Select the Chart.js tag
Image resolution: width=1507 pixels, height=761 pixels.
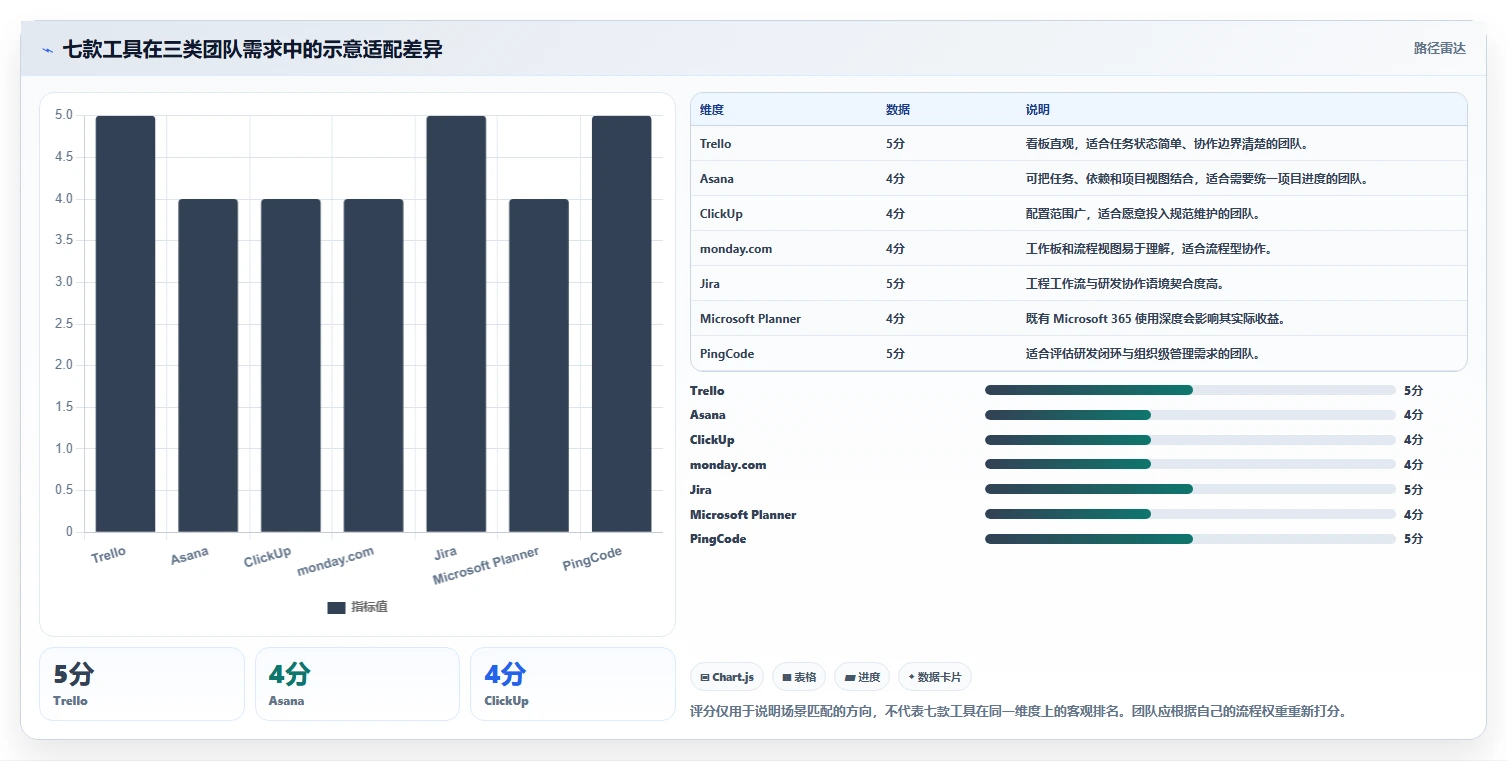(727, 677)
